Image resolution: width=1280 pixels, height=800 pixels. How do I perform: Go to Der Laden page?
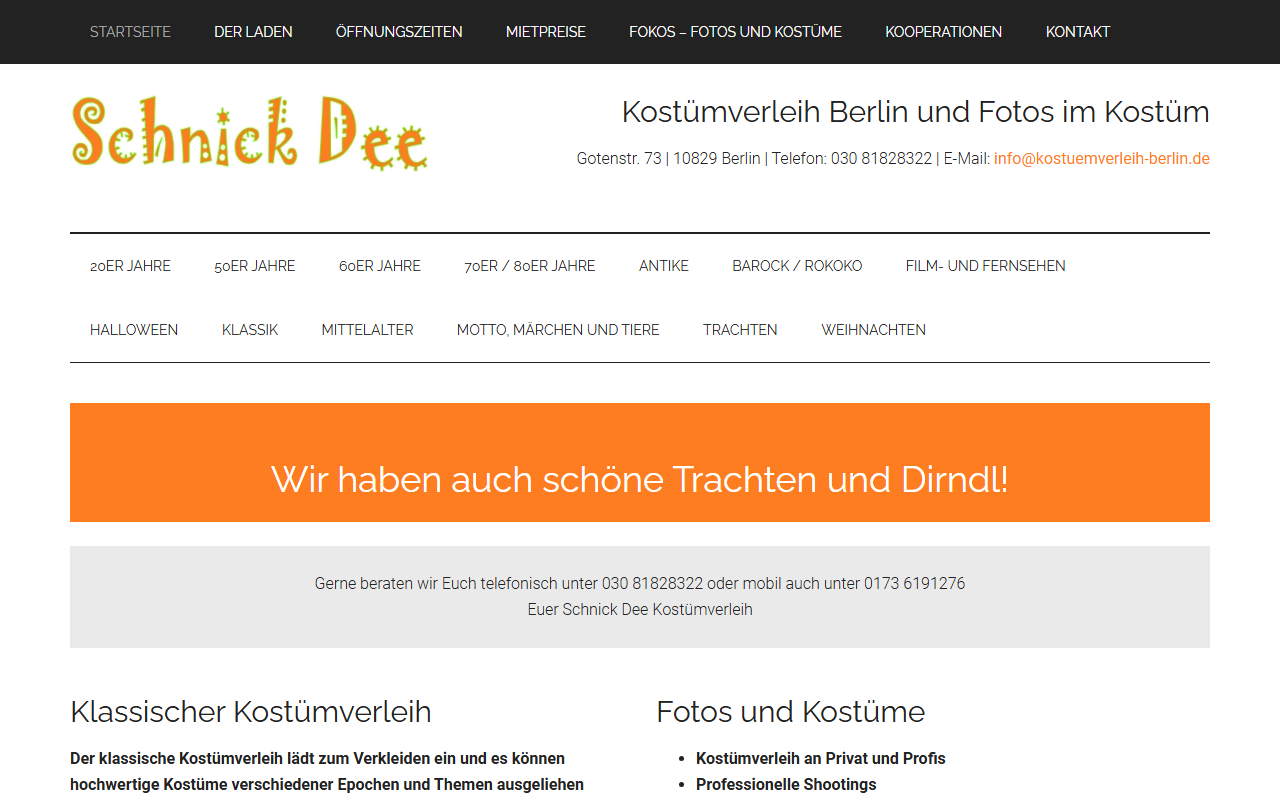(x=253, y=32)
